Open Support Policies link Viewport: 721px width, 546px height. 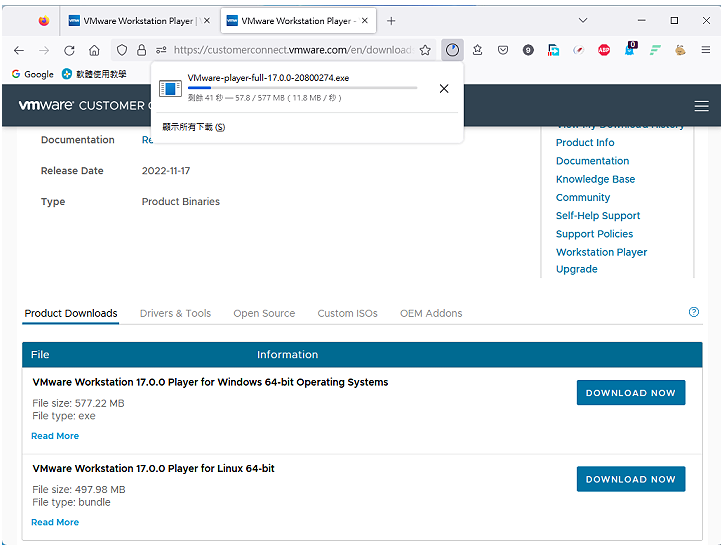594,234
